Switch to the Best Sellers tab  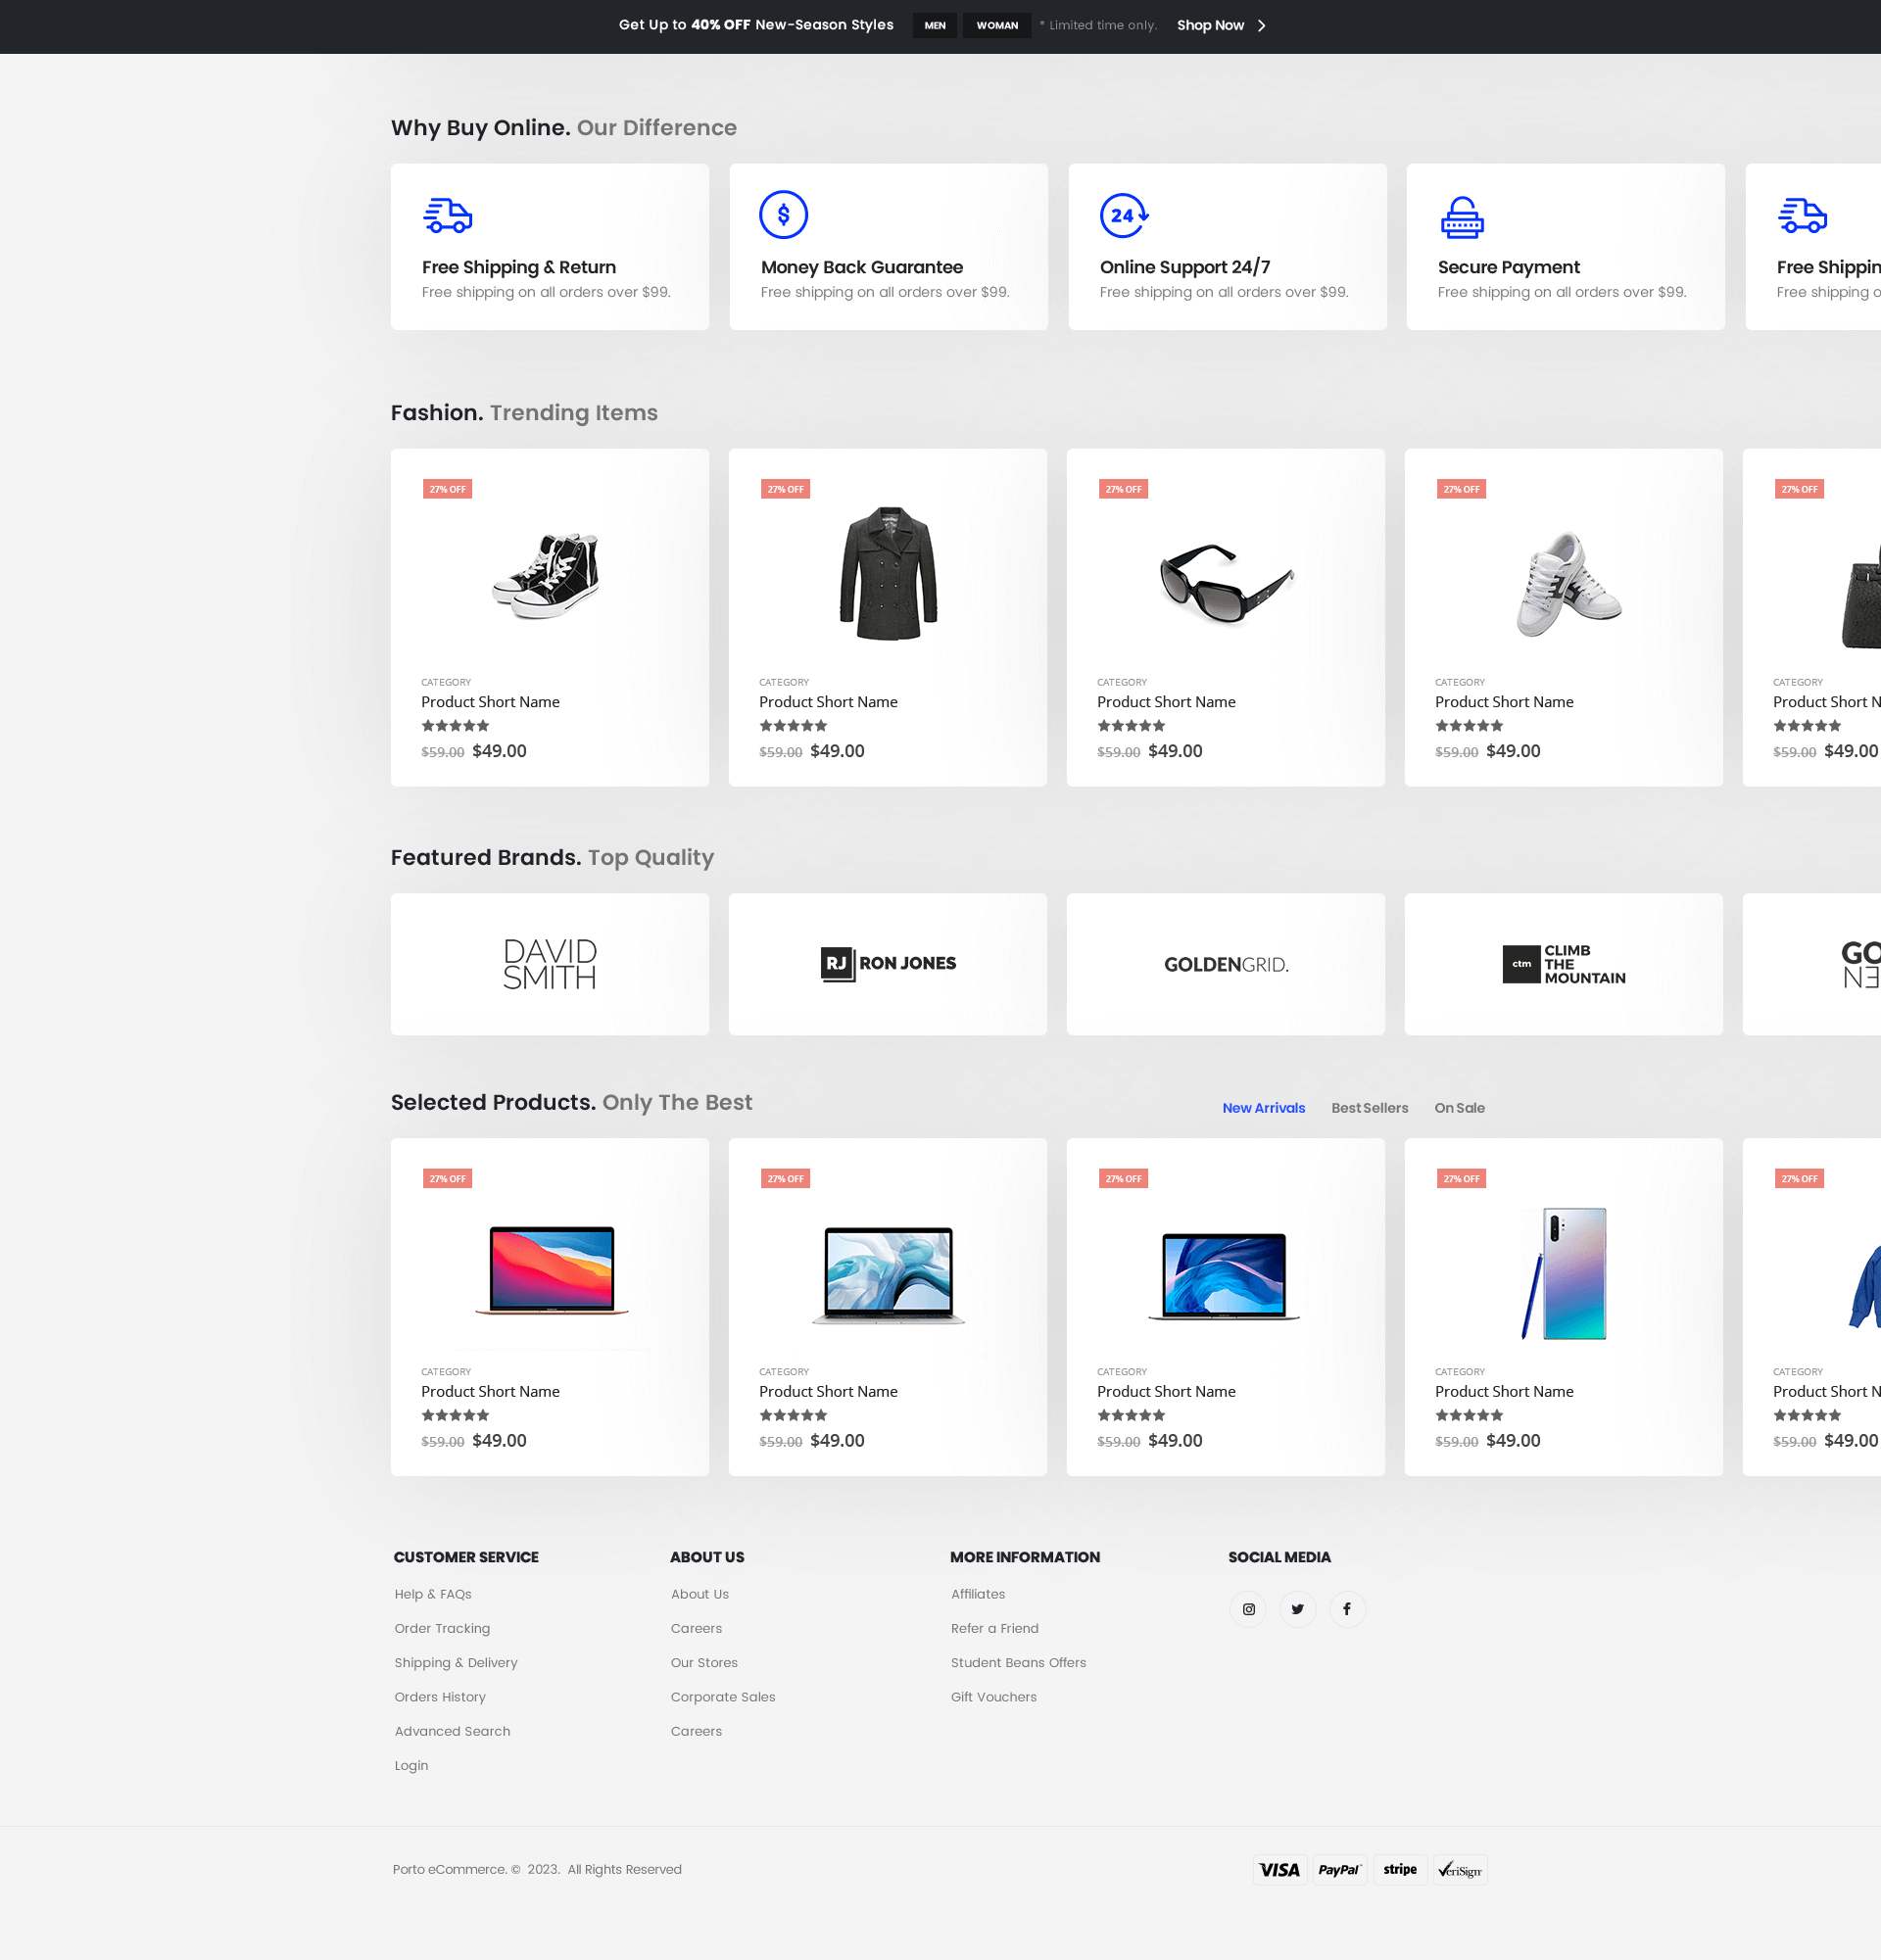point(1369,1108)
